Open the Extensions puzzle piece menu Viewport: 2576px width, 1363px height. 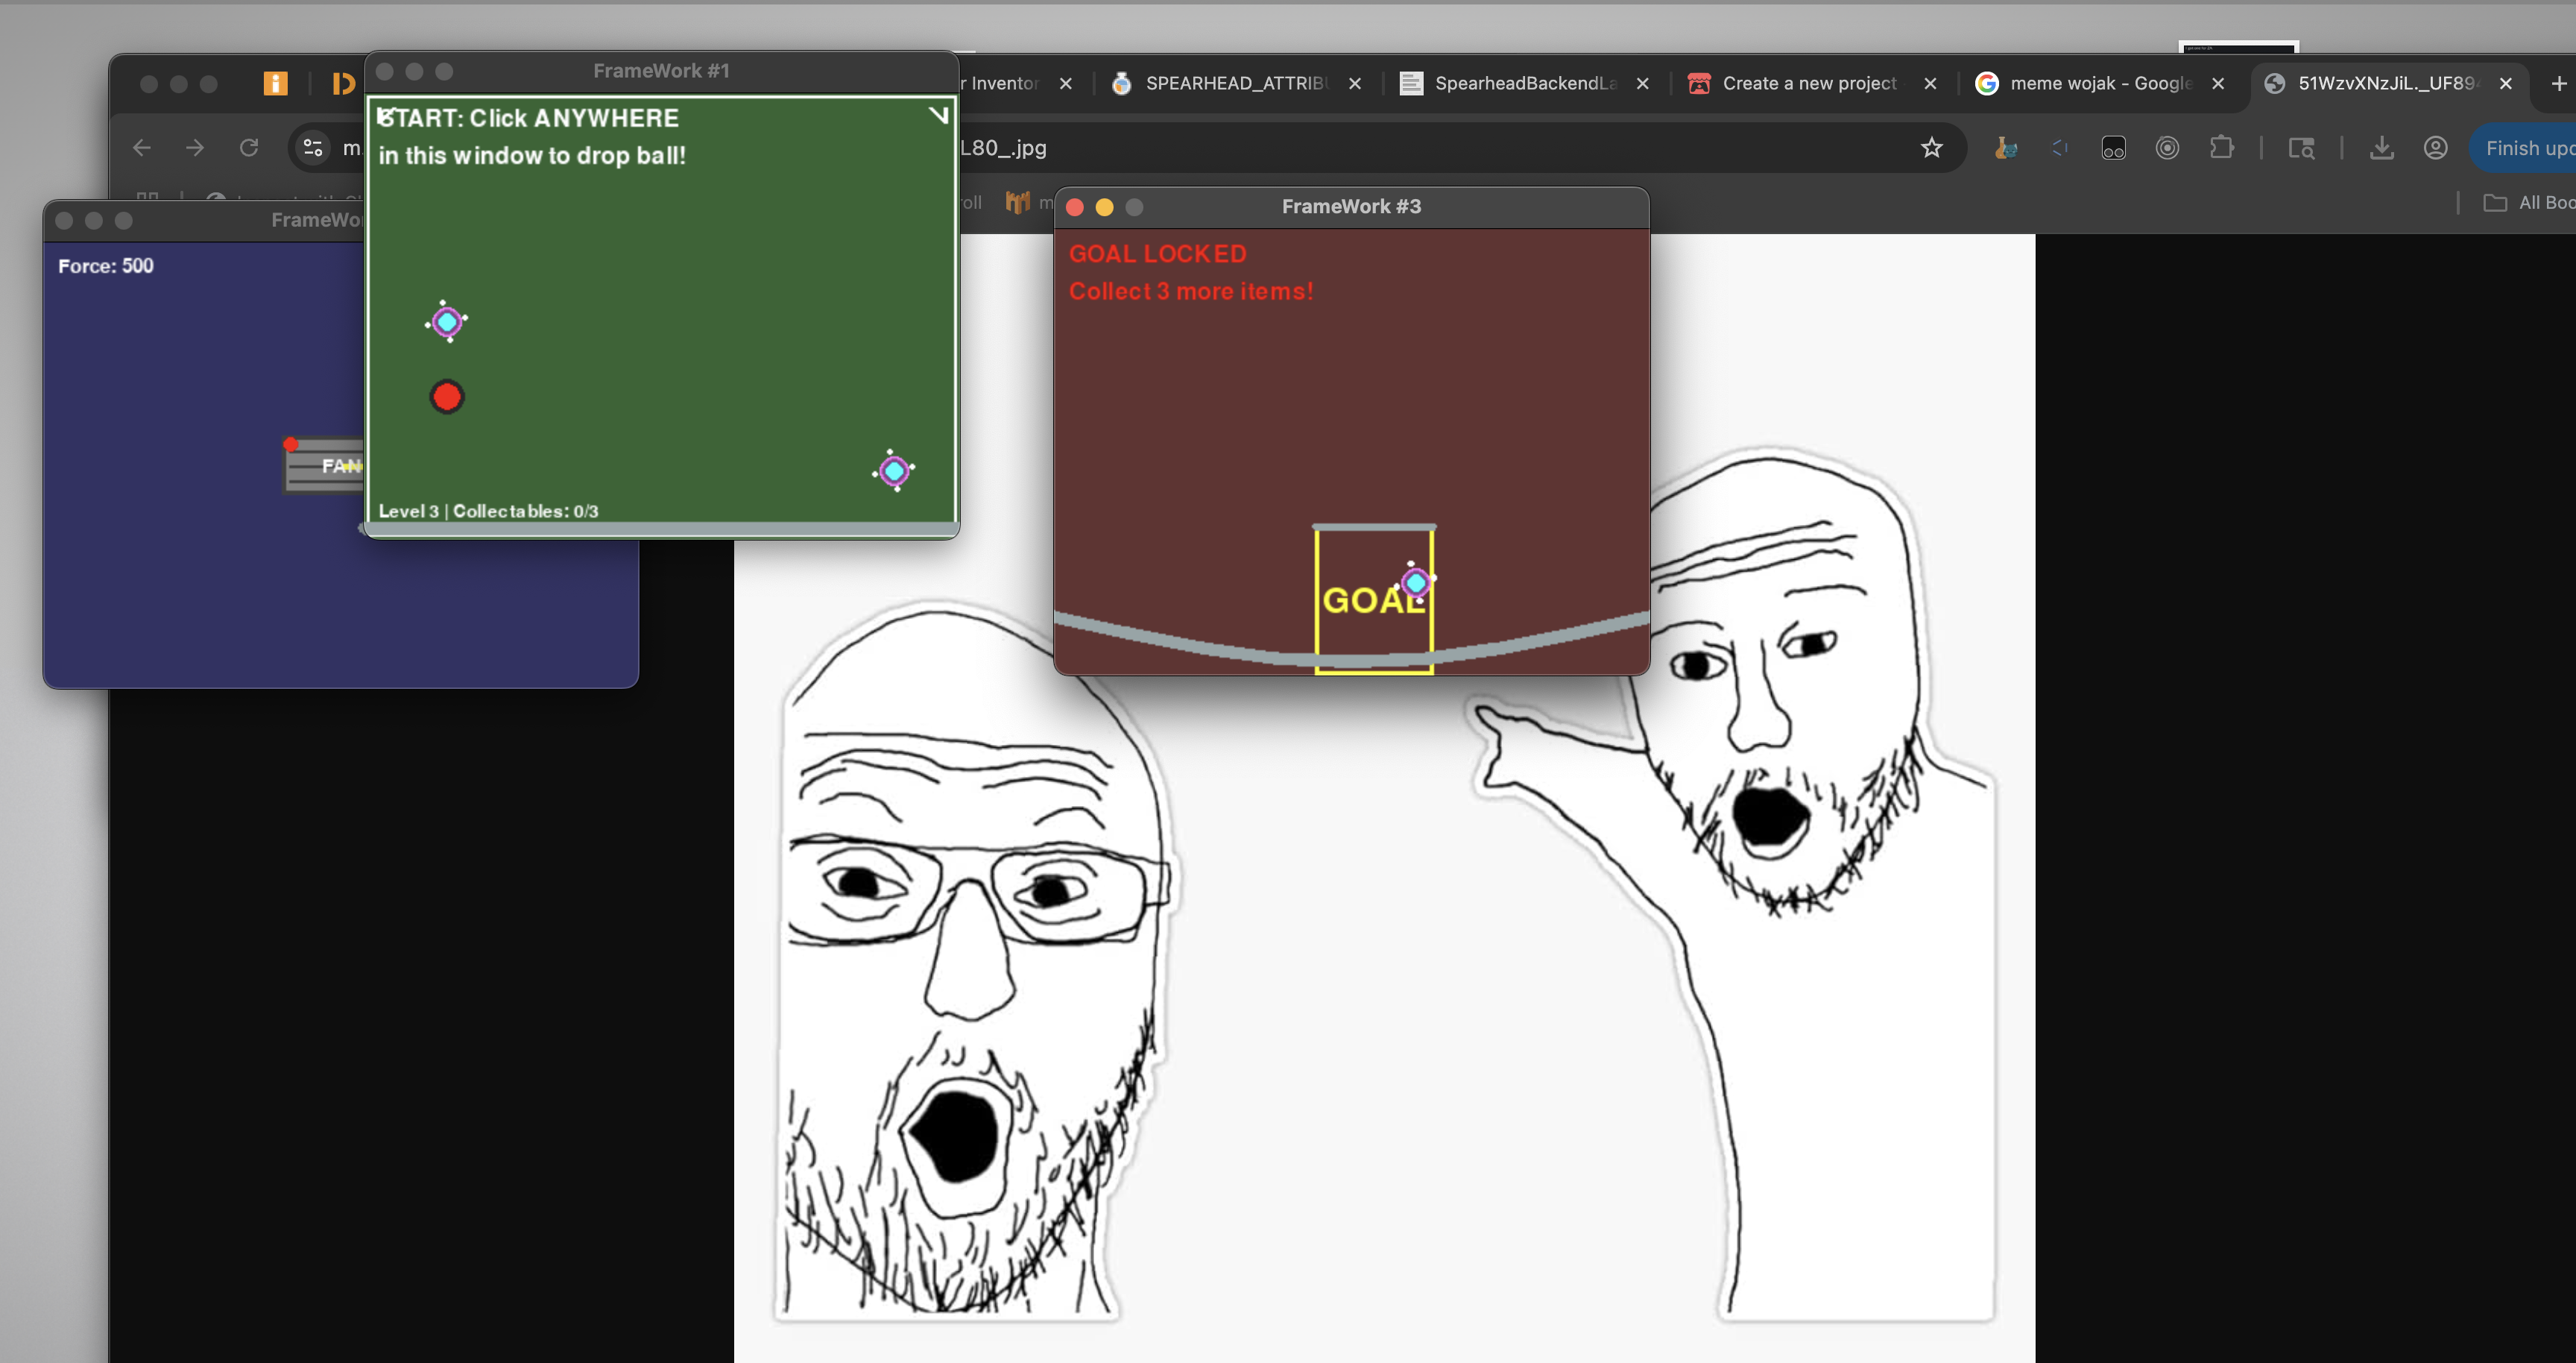click(2221, 148)
